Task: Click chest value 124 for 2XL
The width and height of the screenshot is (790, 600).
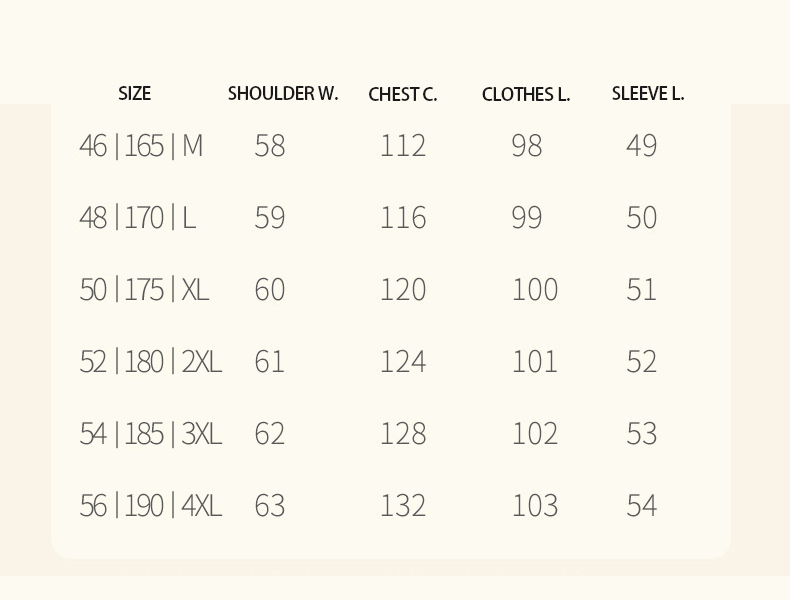Action: (403, 362)
